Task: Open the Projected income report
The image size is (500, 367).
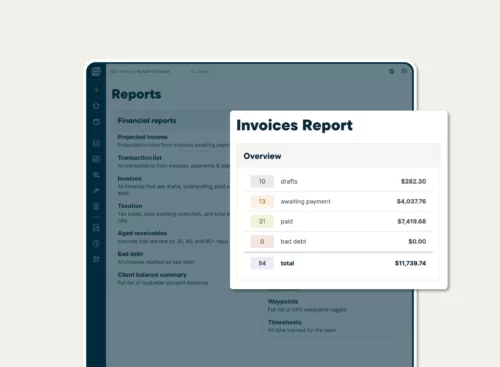Action: point(142,137)
